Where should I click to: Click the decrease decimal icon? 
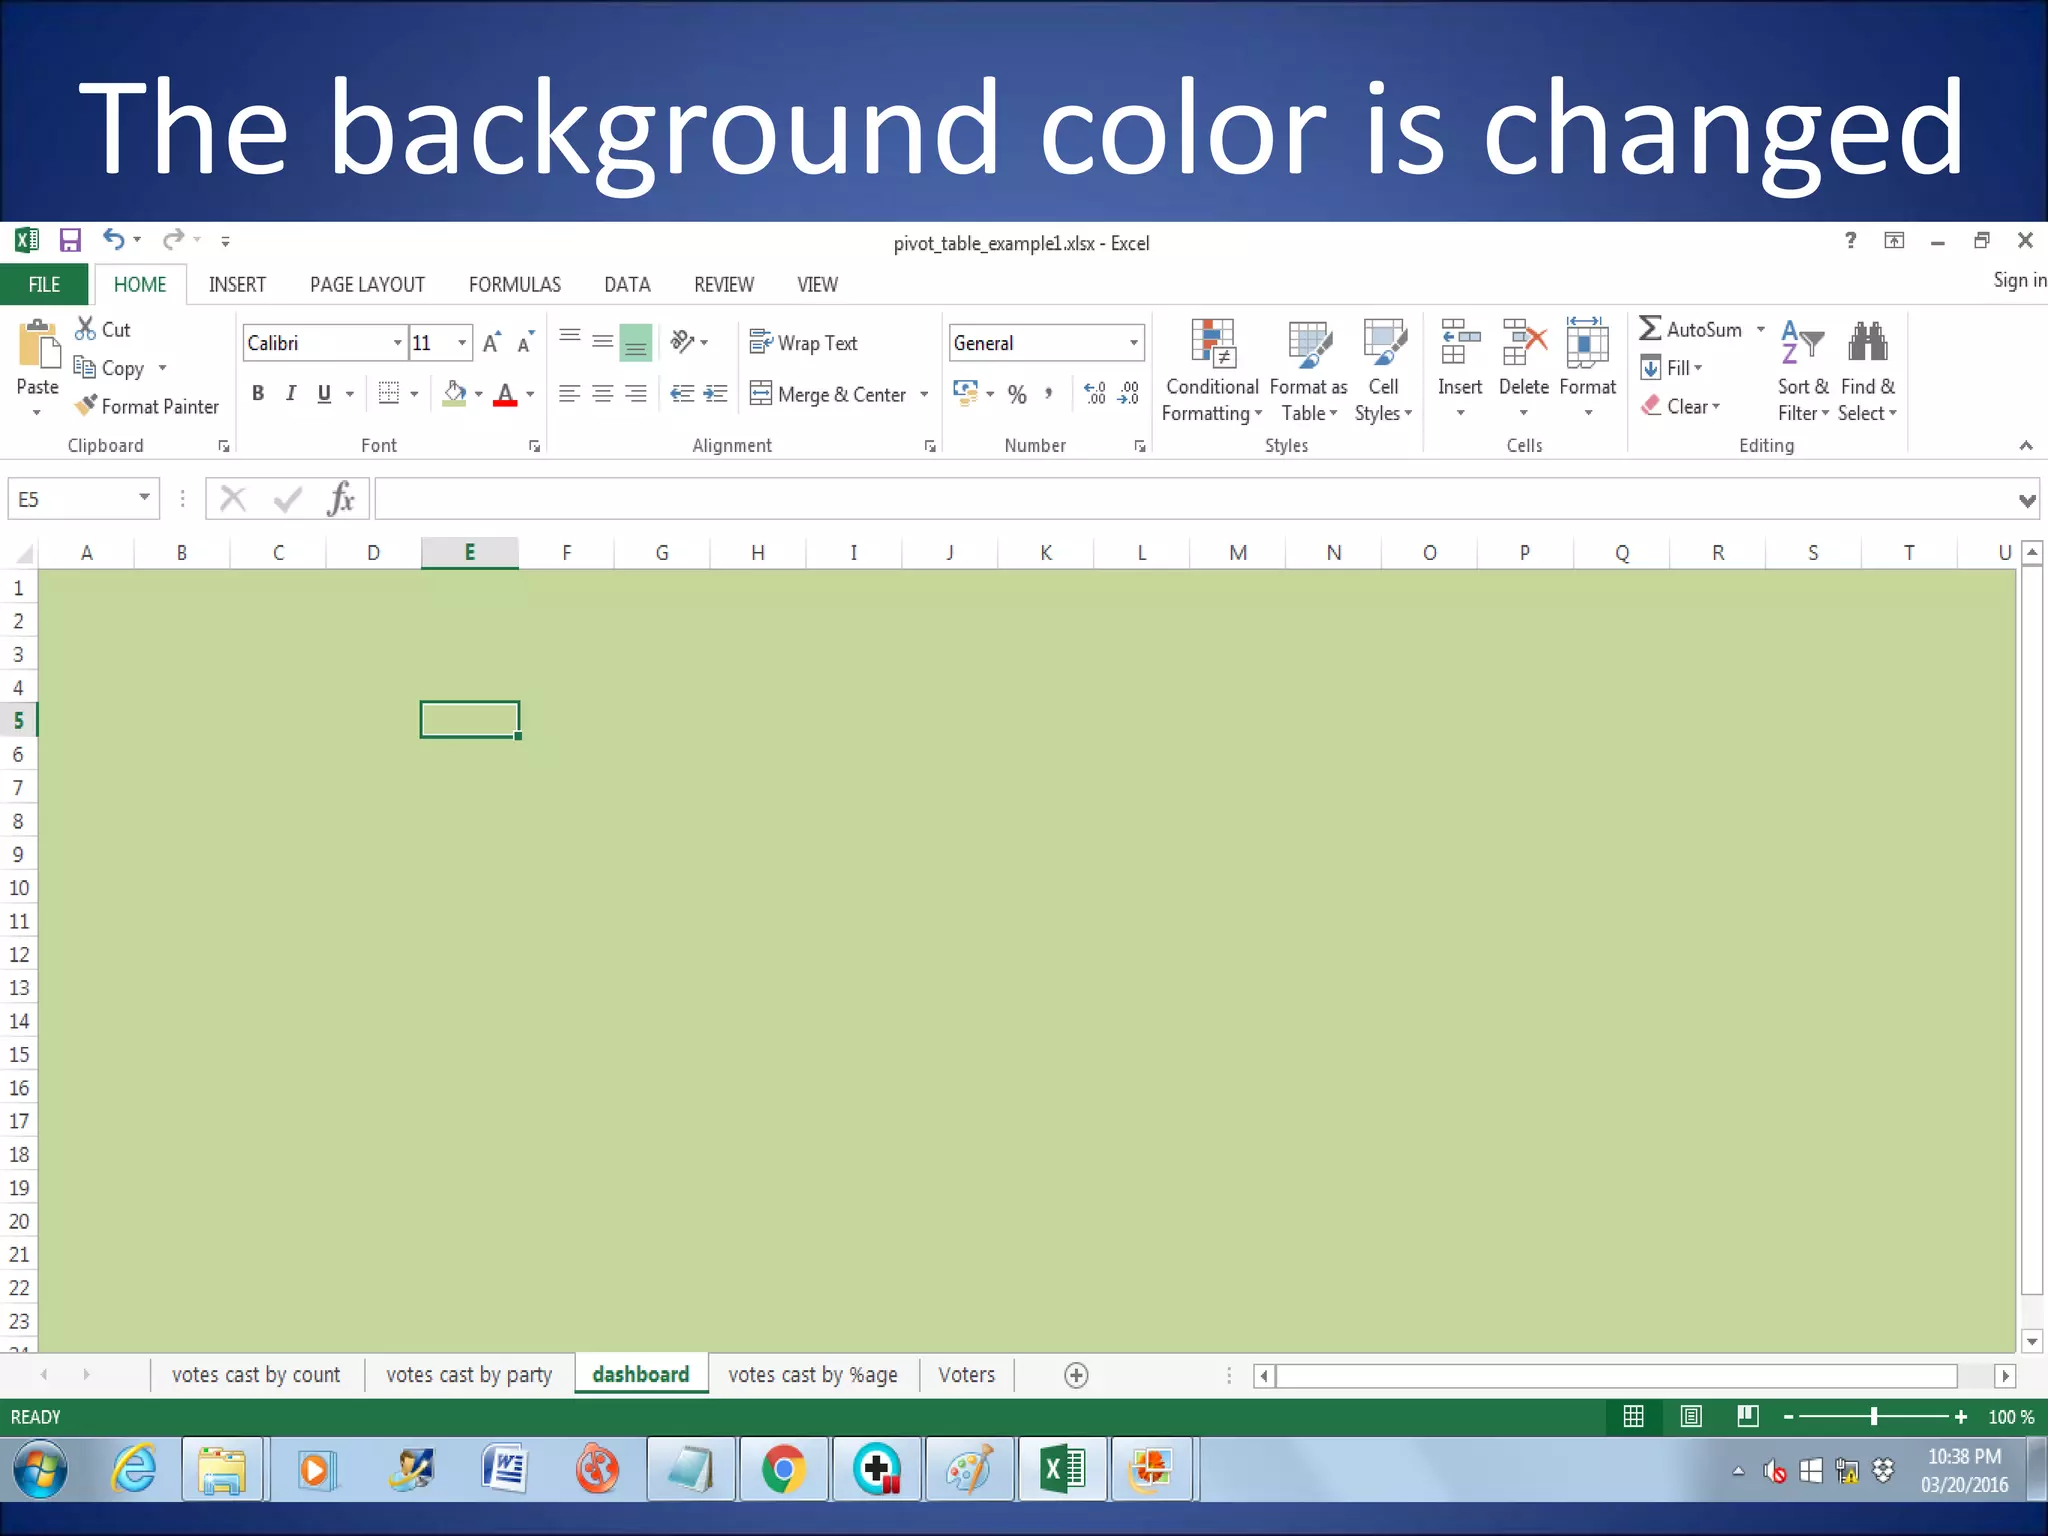tap(1129, 394)
